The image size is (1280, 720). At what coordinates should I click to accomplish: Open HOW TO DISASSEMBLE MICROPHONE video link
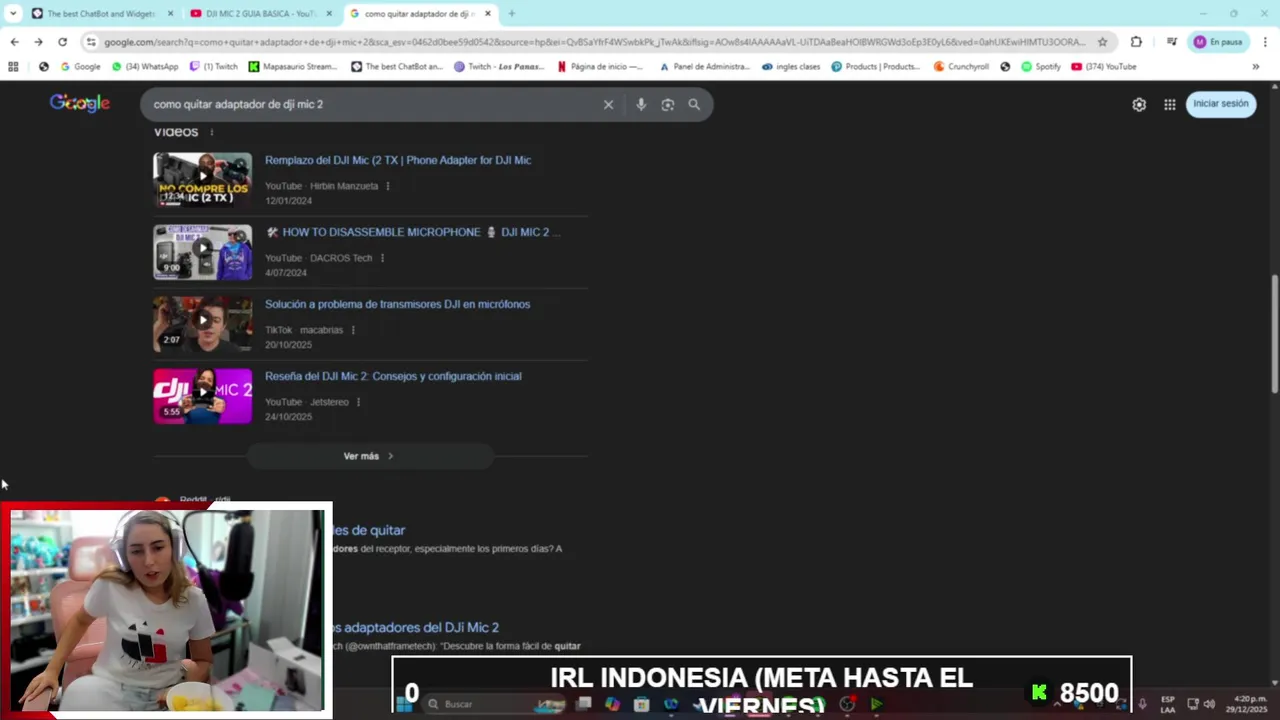coord(413,232)
